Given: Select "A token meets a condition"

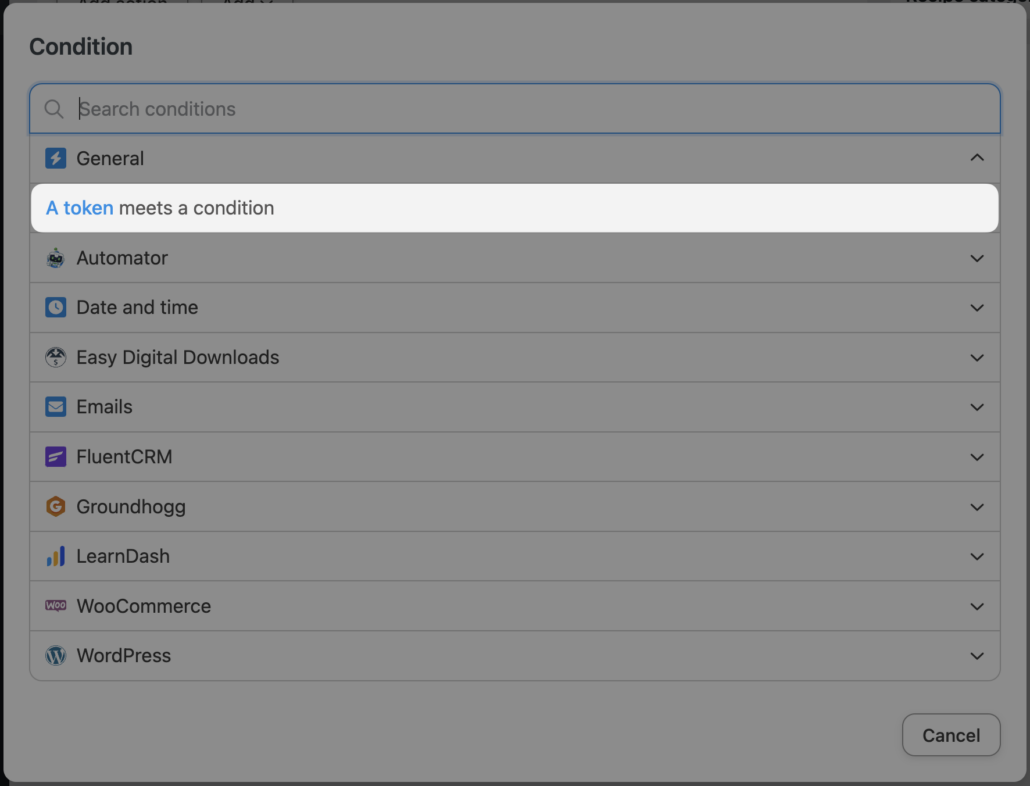Looking at the screenshot, I should tap(160, 208).
